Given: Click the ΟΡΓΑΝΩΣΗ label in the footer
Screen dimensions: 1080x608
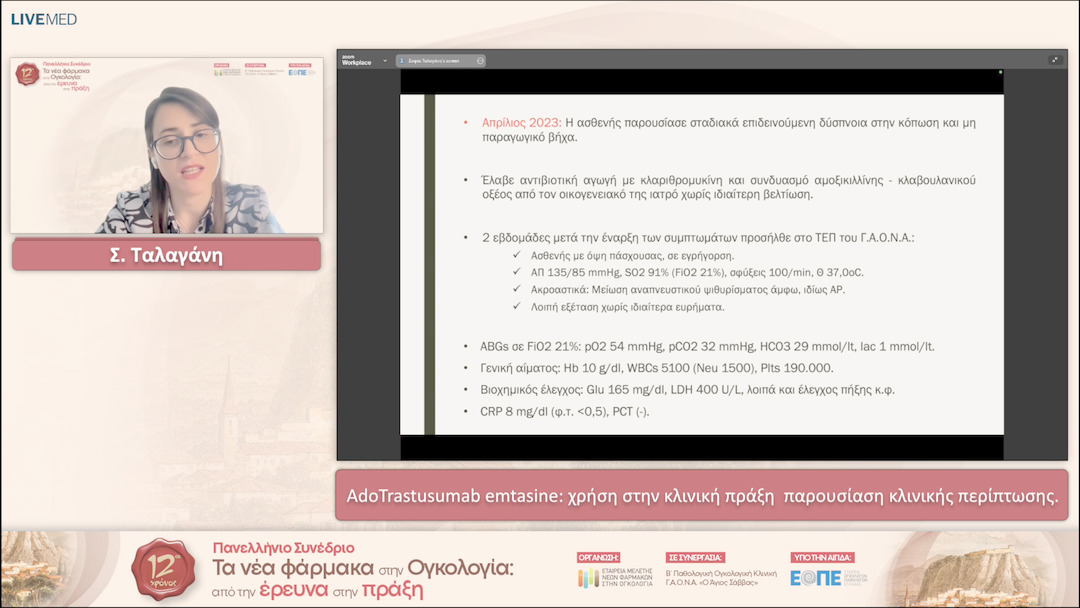Looking at the screenshot, I should point(599,557).
